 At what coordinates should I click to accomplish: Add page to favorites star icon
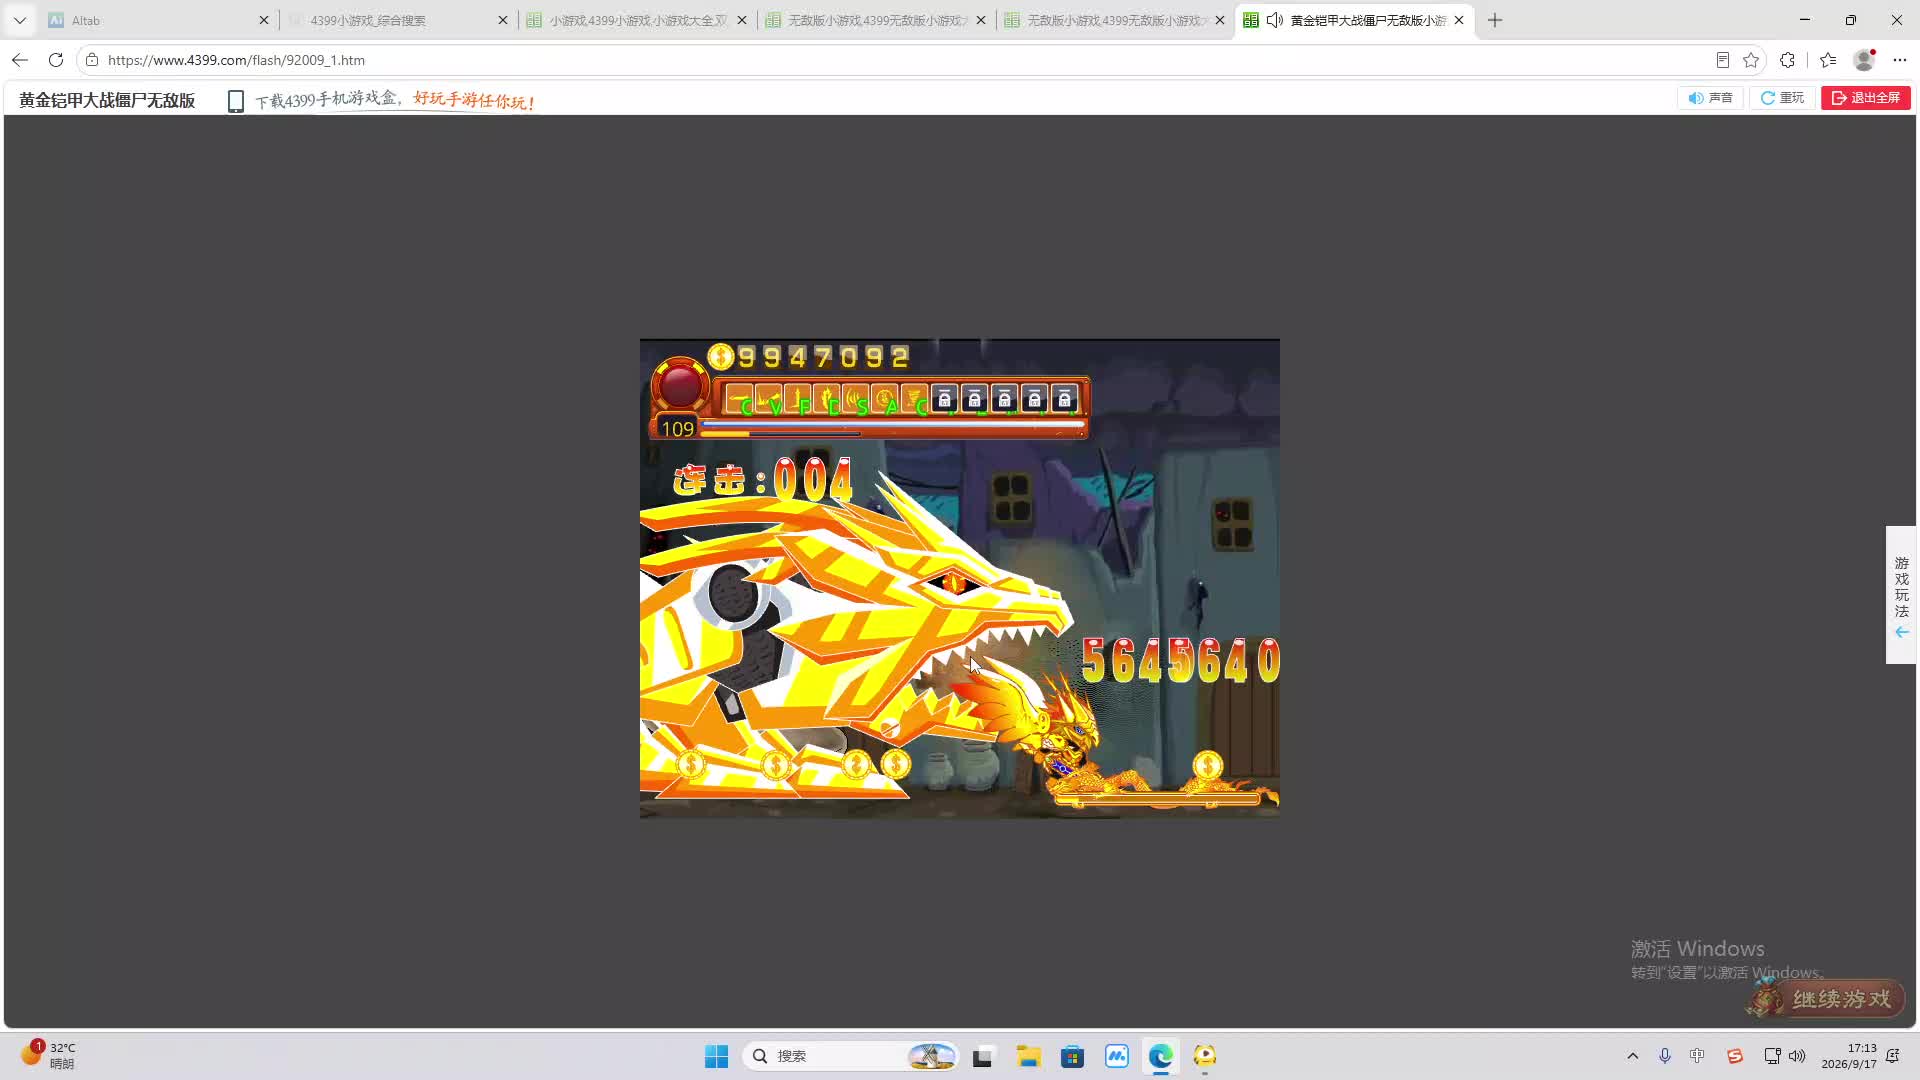(1751, 60)
